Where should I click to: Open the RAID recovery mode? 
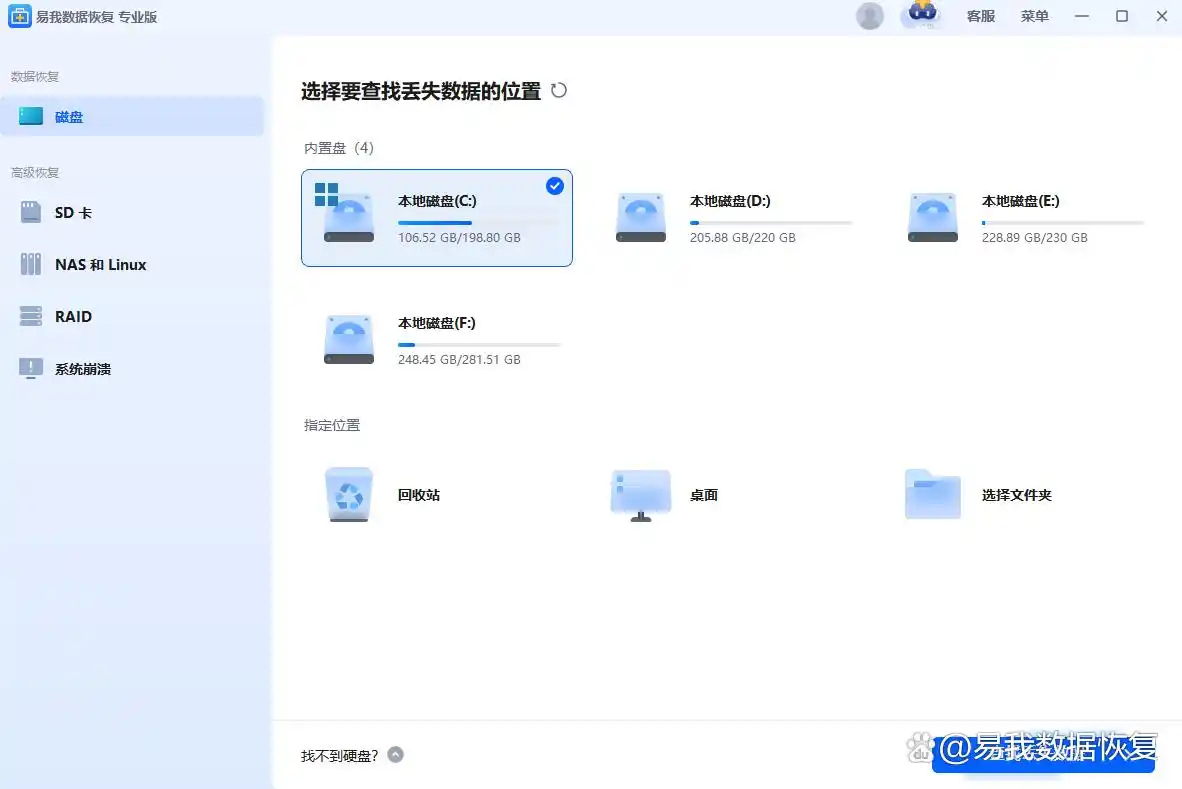(72, 316)
